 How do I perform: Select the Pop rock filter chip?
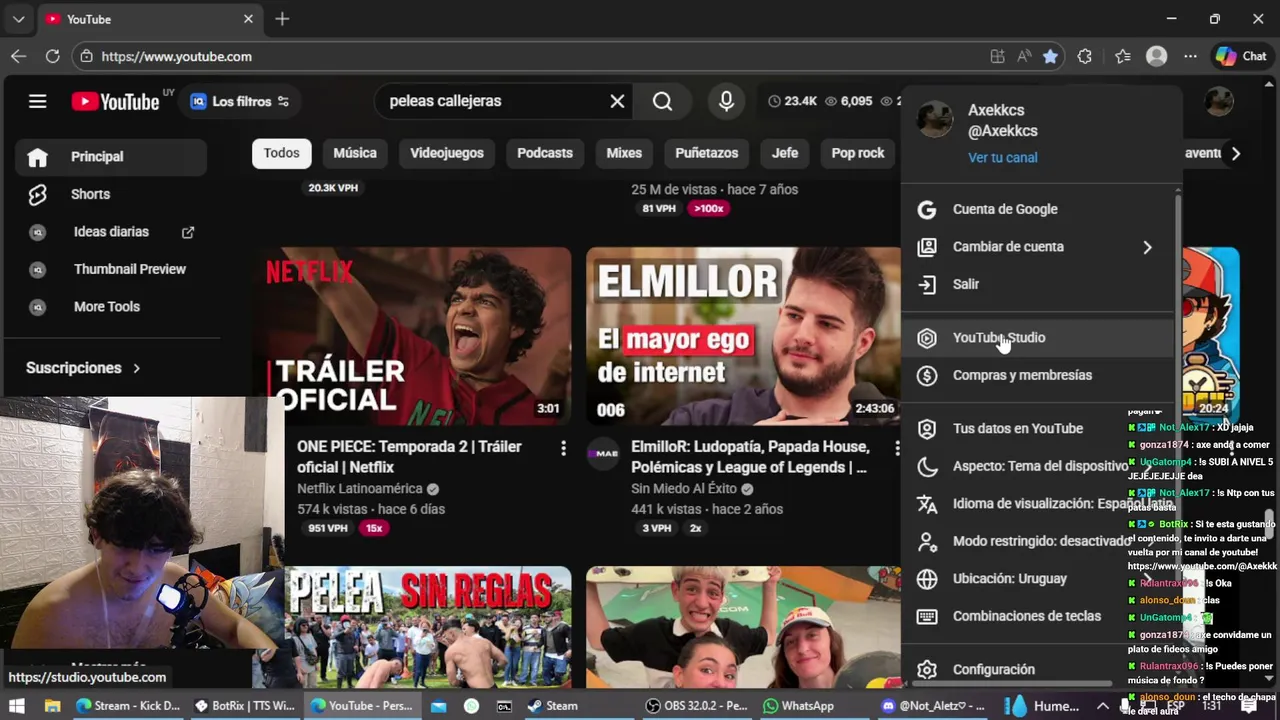pyautogui.click(x=858, y=153)
